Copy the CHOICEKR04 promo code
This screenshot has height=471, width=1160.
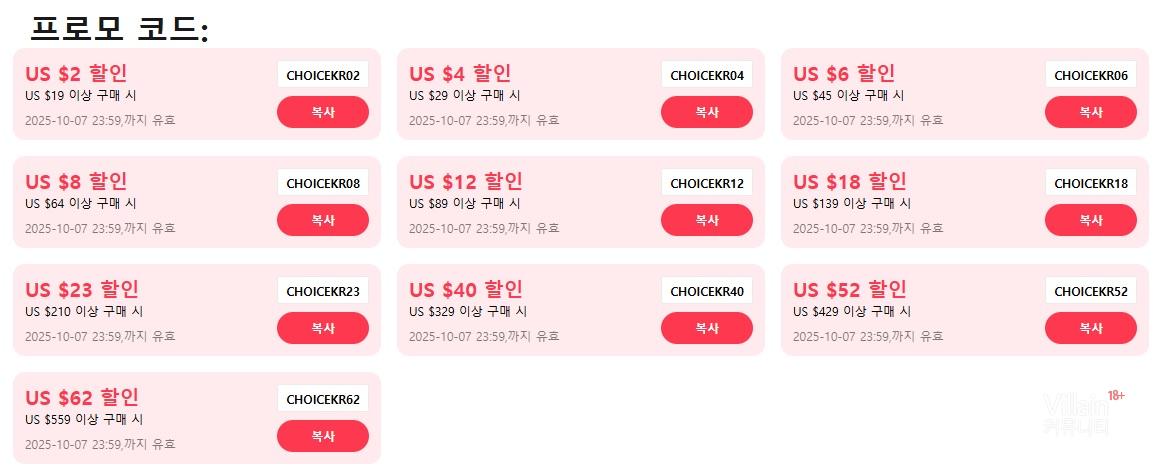pyautogui.click(x=706, y=112)
